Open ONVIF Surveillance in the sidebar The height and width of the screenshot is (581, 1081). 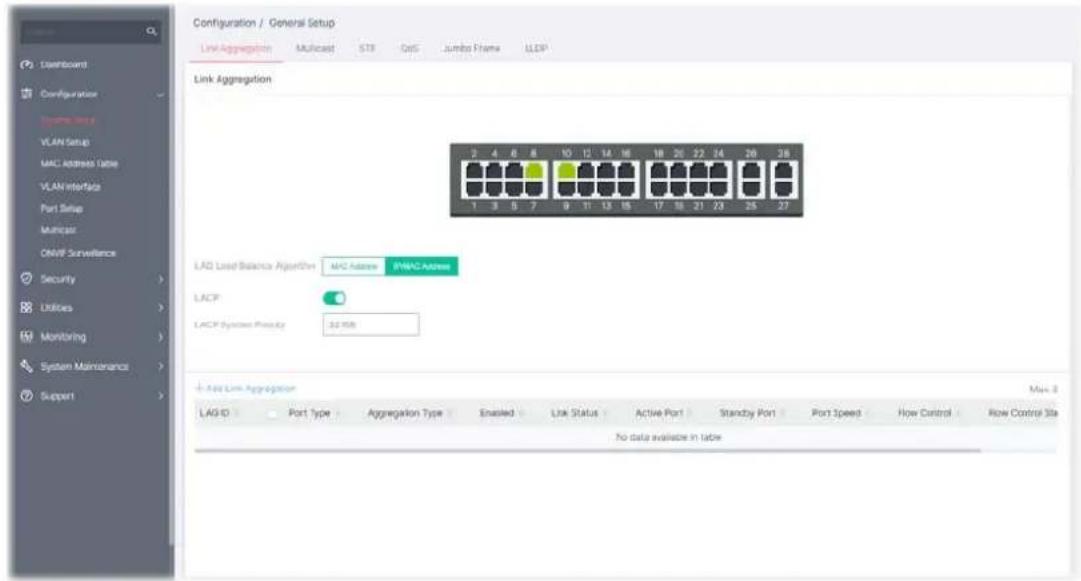click(x=78, y=253)
